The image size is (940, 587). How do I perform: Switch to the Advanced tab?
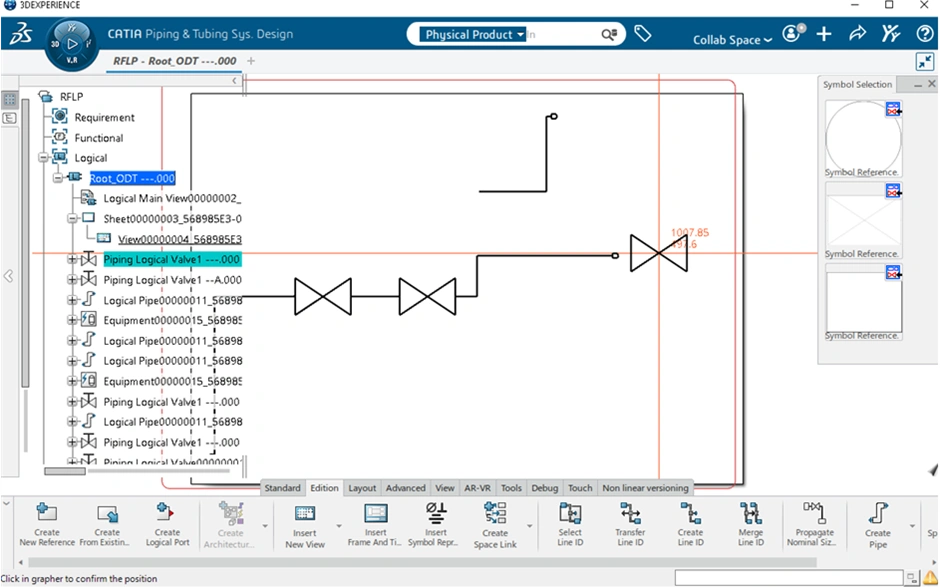(x=405, y=488)
